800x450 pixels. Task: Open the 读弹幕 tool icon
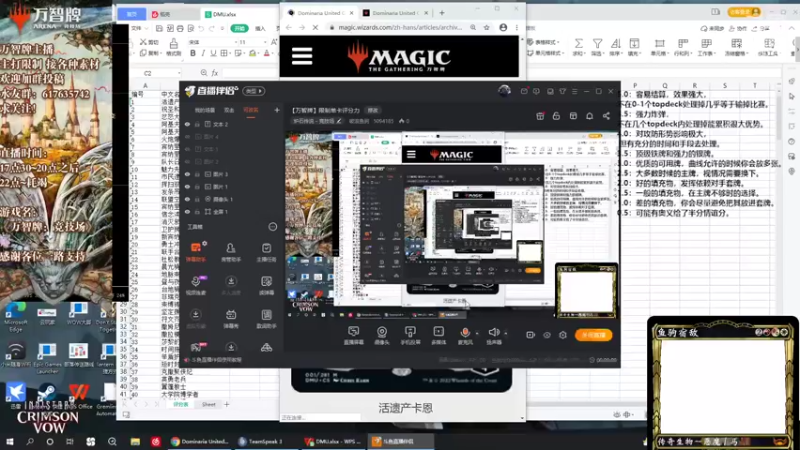click(266, 285)
